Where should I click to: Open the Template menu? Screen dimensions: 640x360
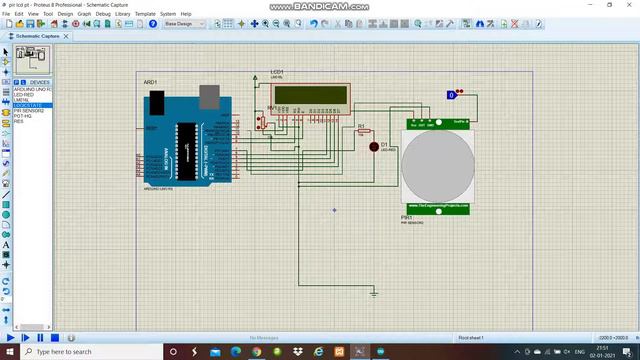[145, 14]
